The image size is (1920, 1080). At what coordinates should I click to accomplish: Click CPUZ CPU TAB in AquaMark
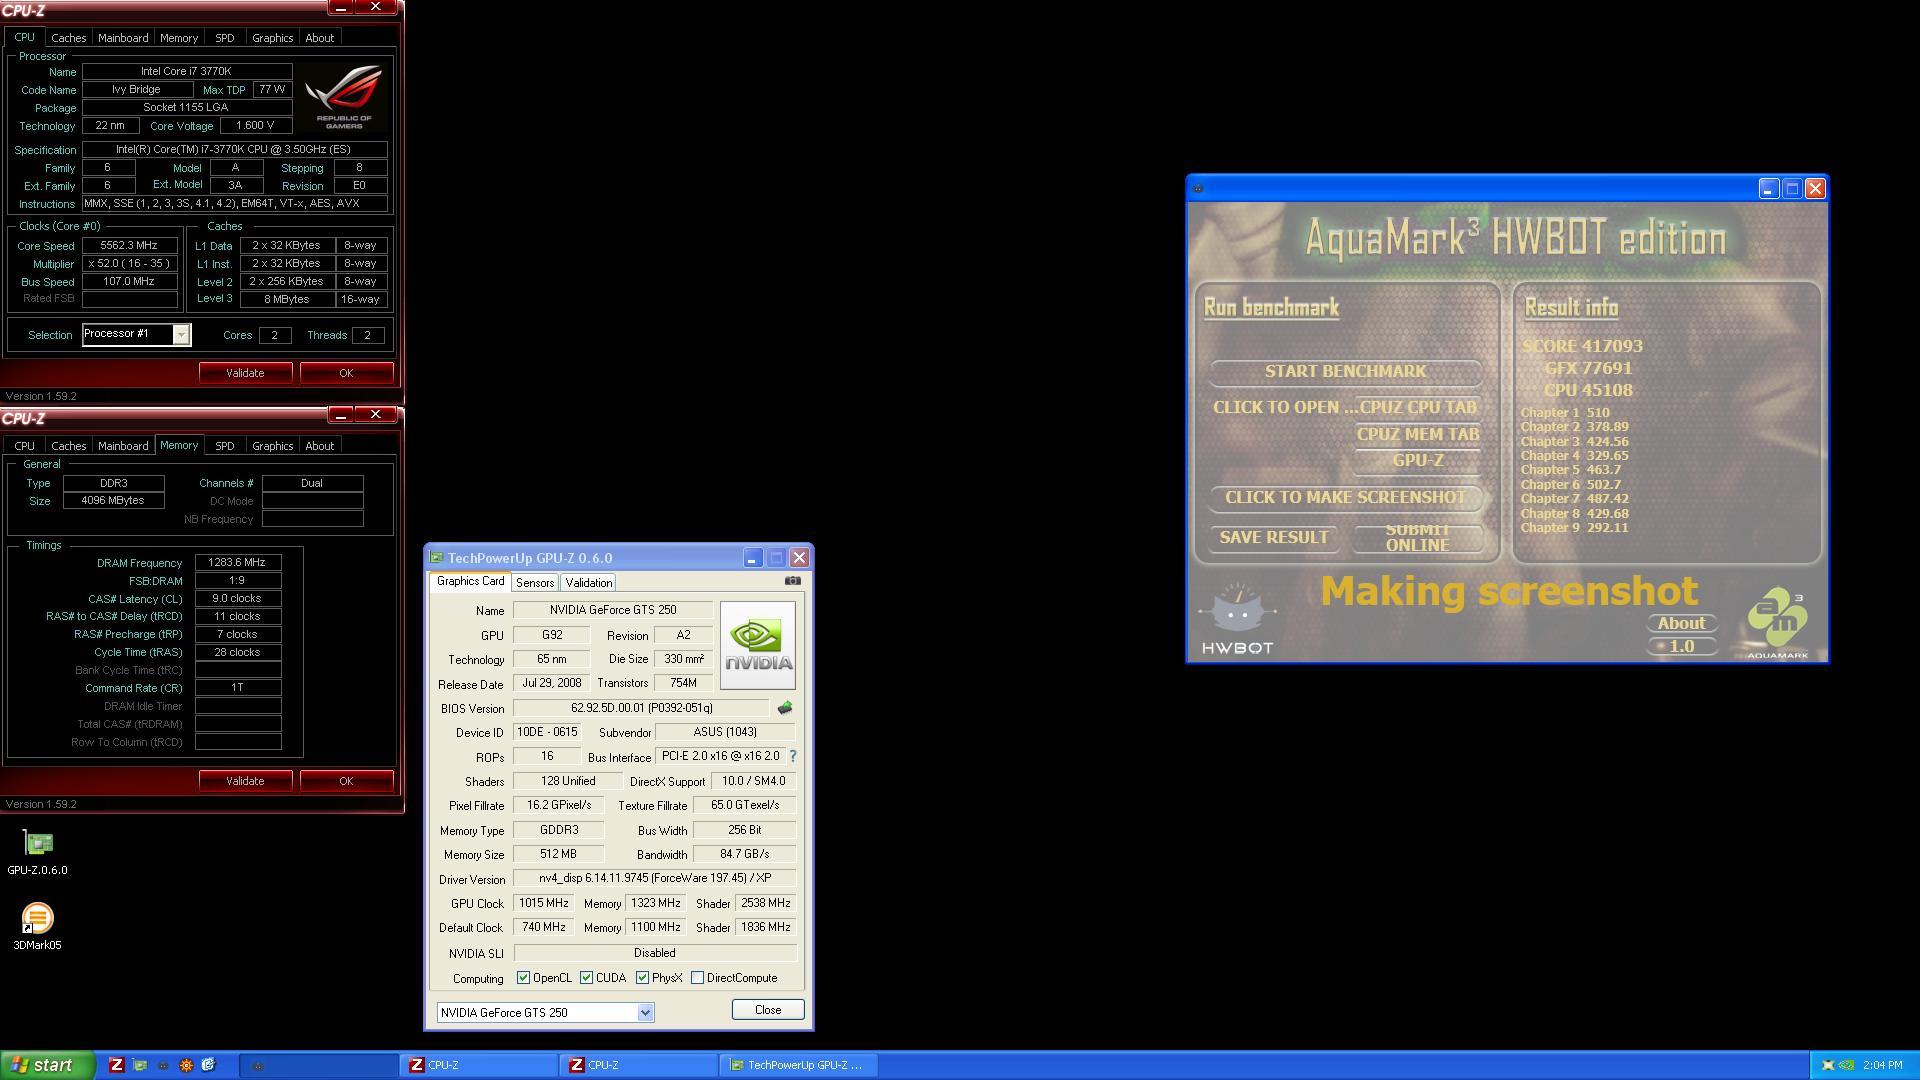point(1417,408)
